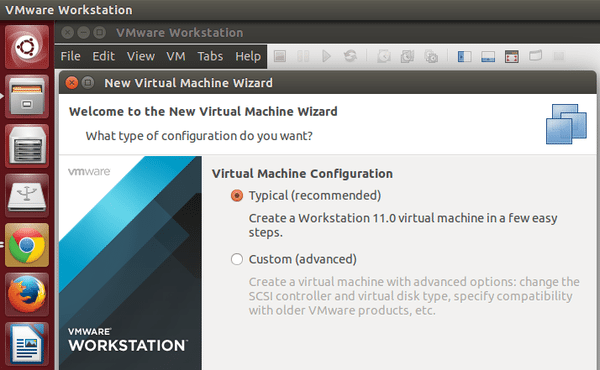The height and width of the screenshot is (370, 600).
Task: Click the take snapshot toolbar icon
Action: pyautogui.click(x=384, y=56)
